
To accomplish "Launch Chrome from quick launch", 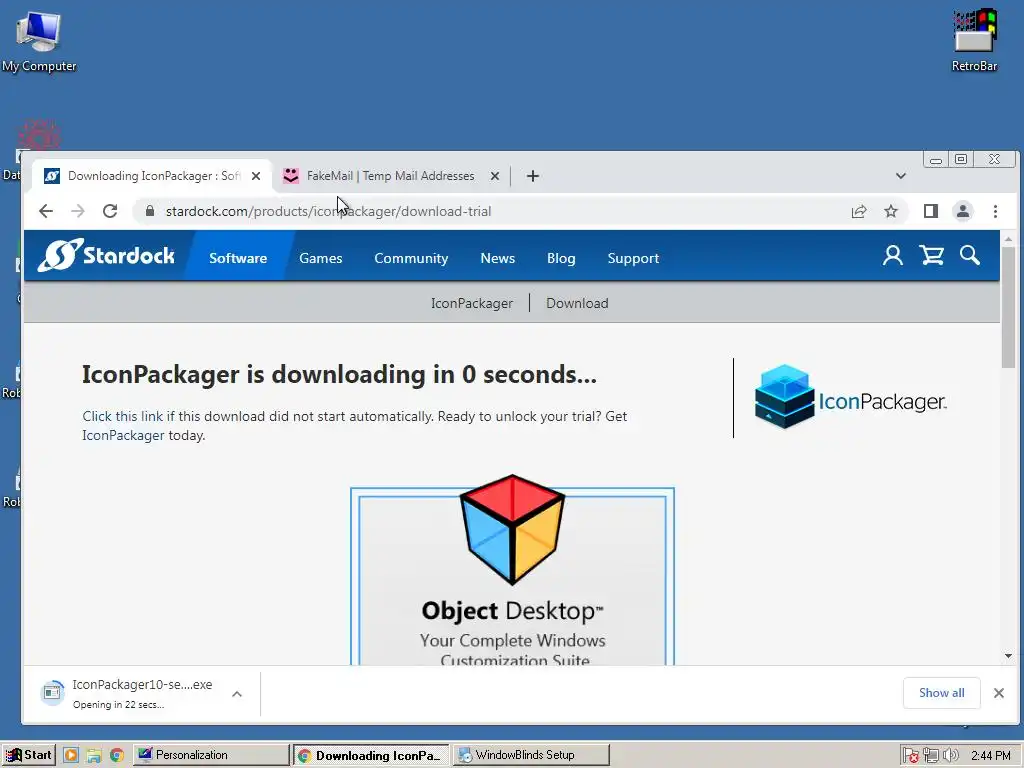I will point(116,755).
